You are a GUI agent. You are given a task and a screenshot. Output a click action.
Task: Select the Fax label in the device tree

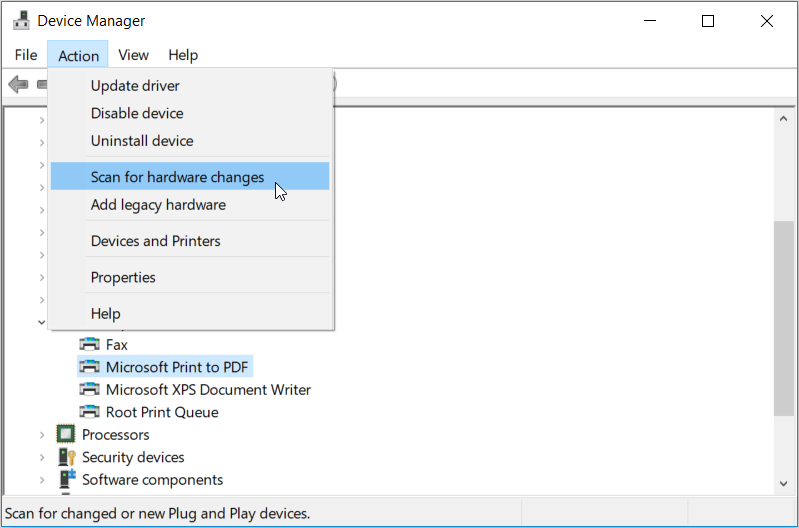[x=117, y=345]
